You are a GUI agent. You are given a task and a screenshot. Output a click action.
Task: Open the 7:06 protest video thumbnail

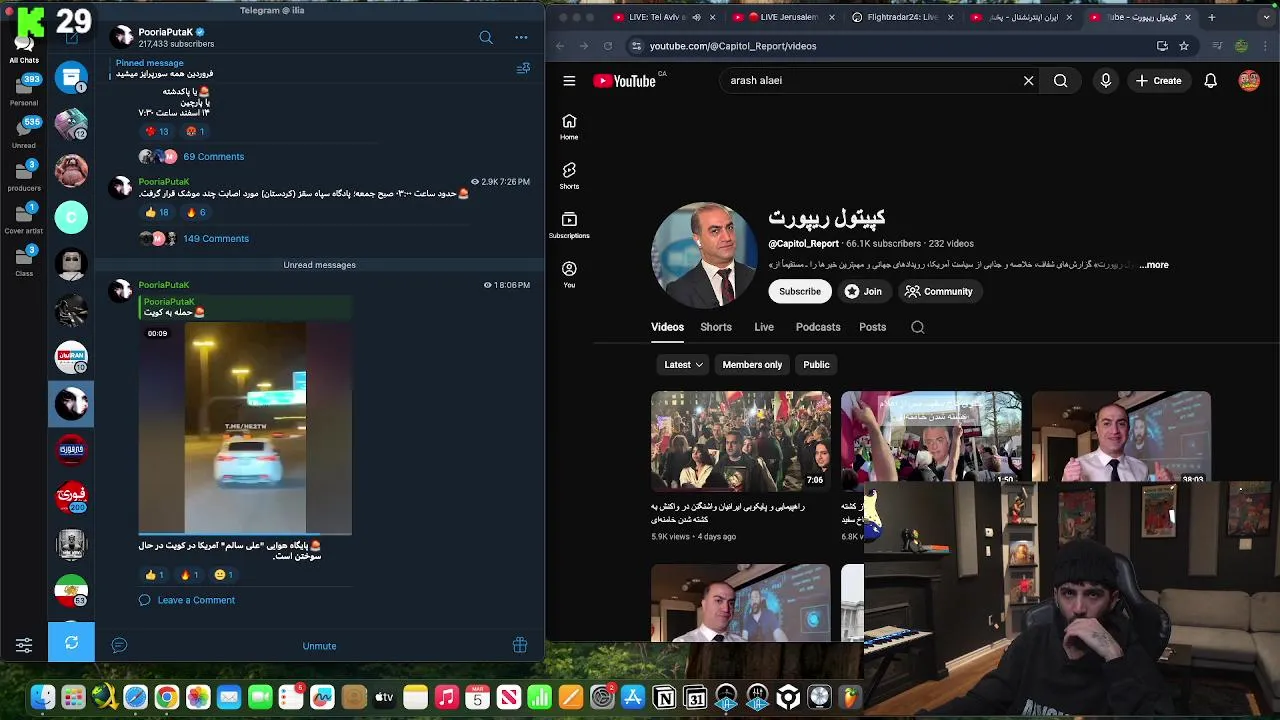click(x=740, y=440)
